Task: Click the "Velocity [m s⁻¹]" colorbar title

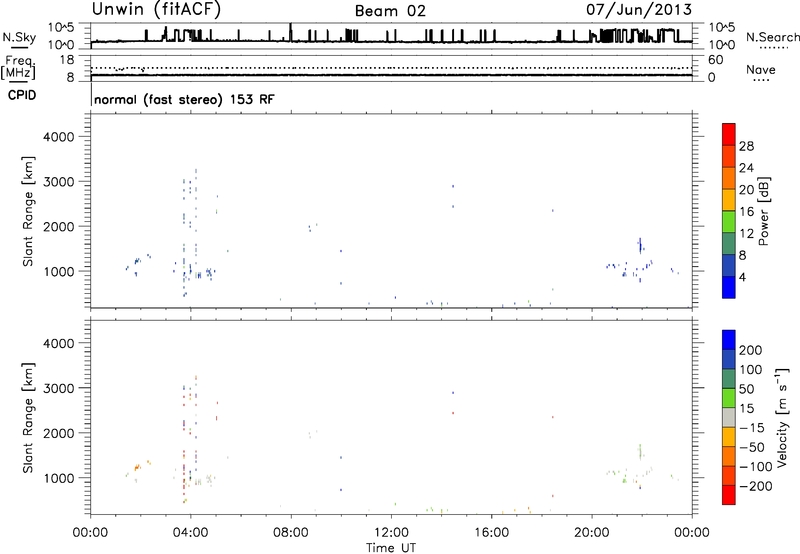Action: click(783, 417)
